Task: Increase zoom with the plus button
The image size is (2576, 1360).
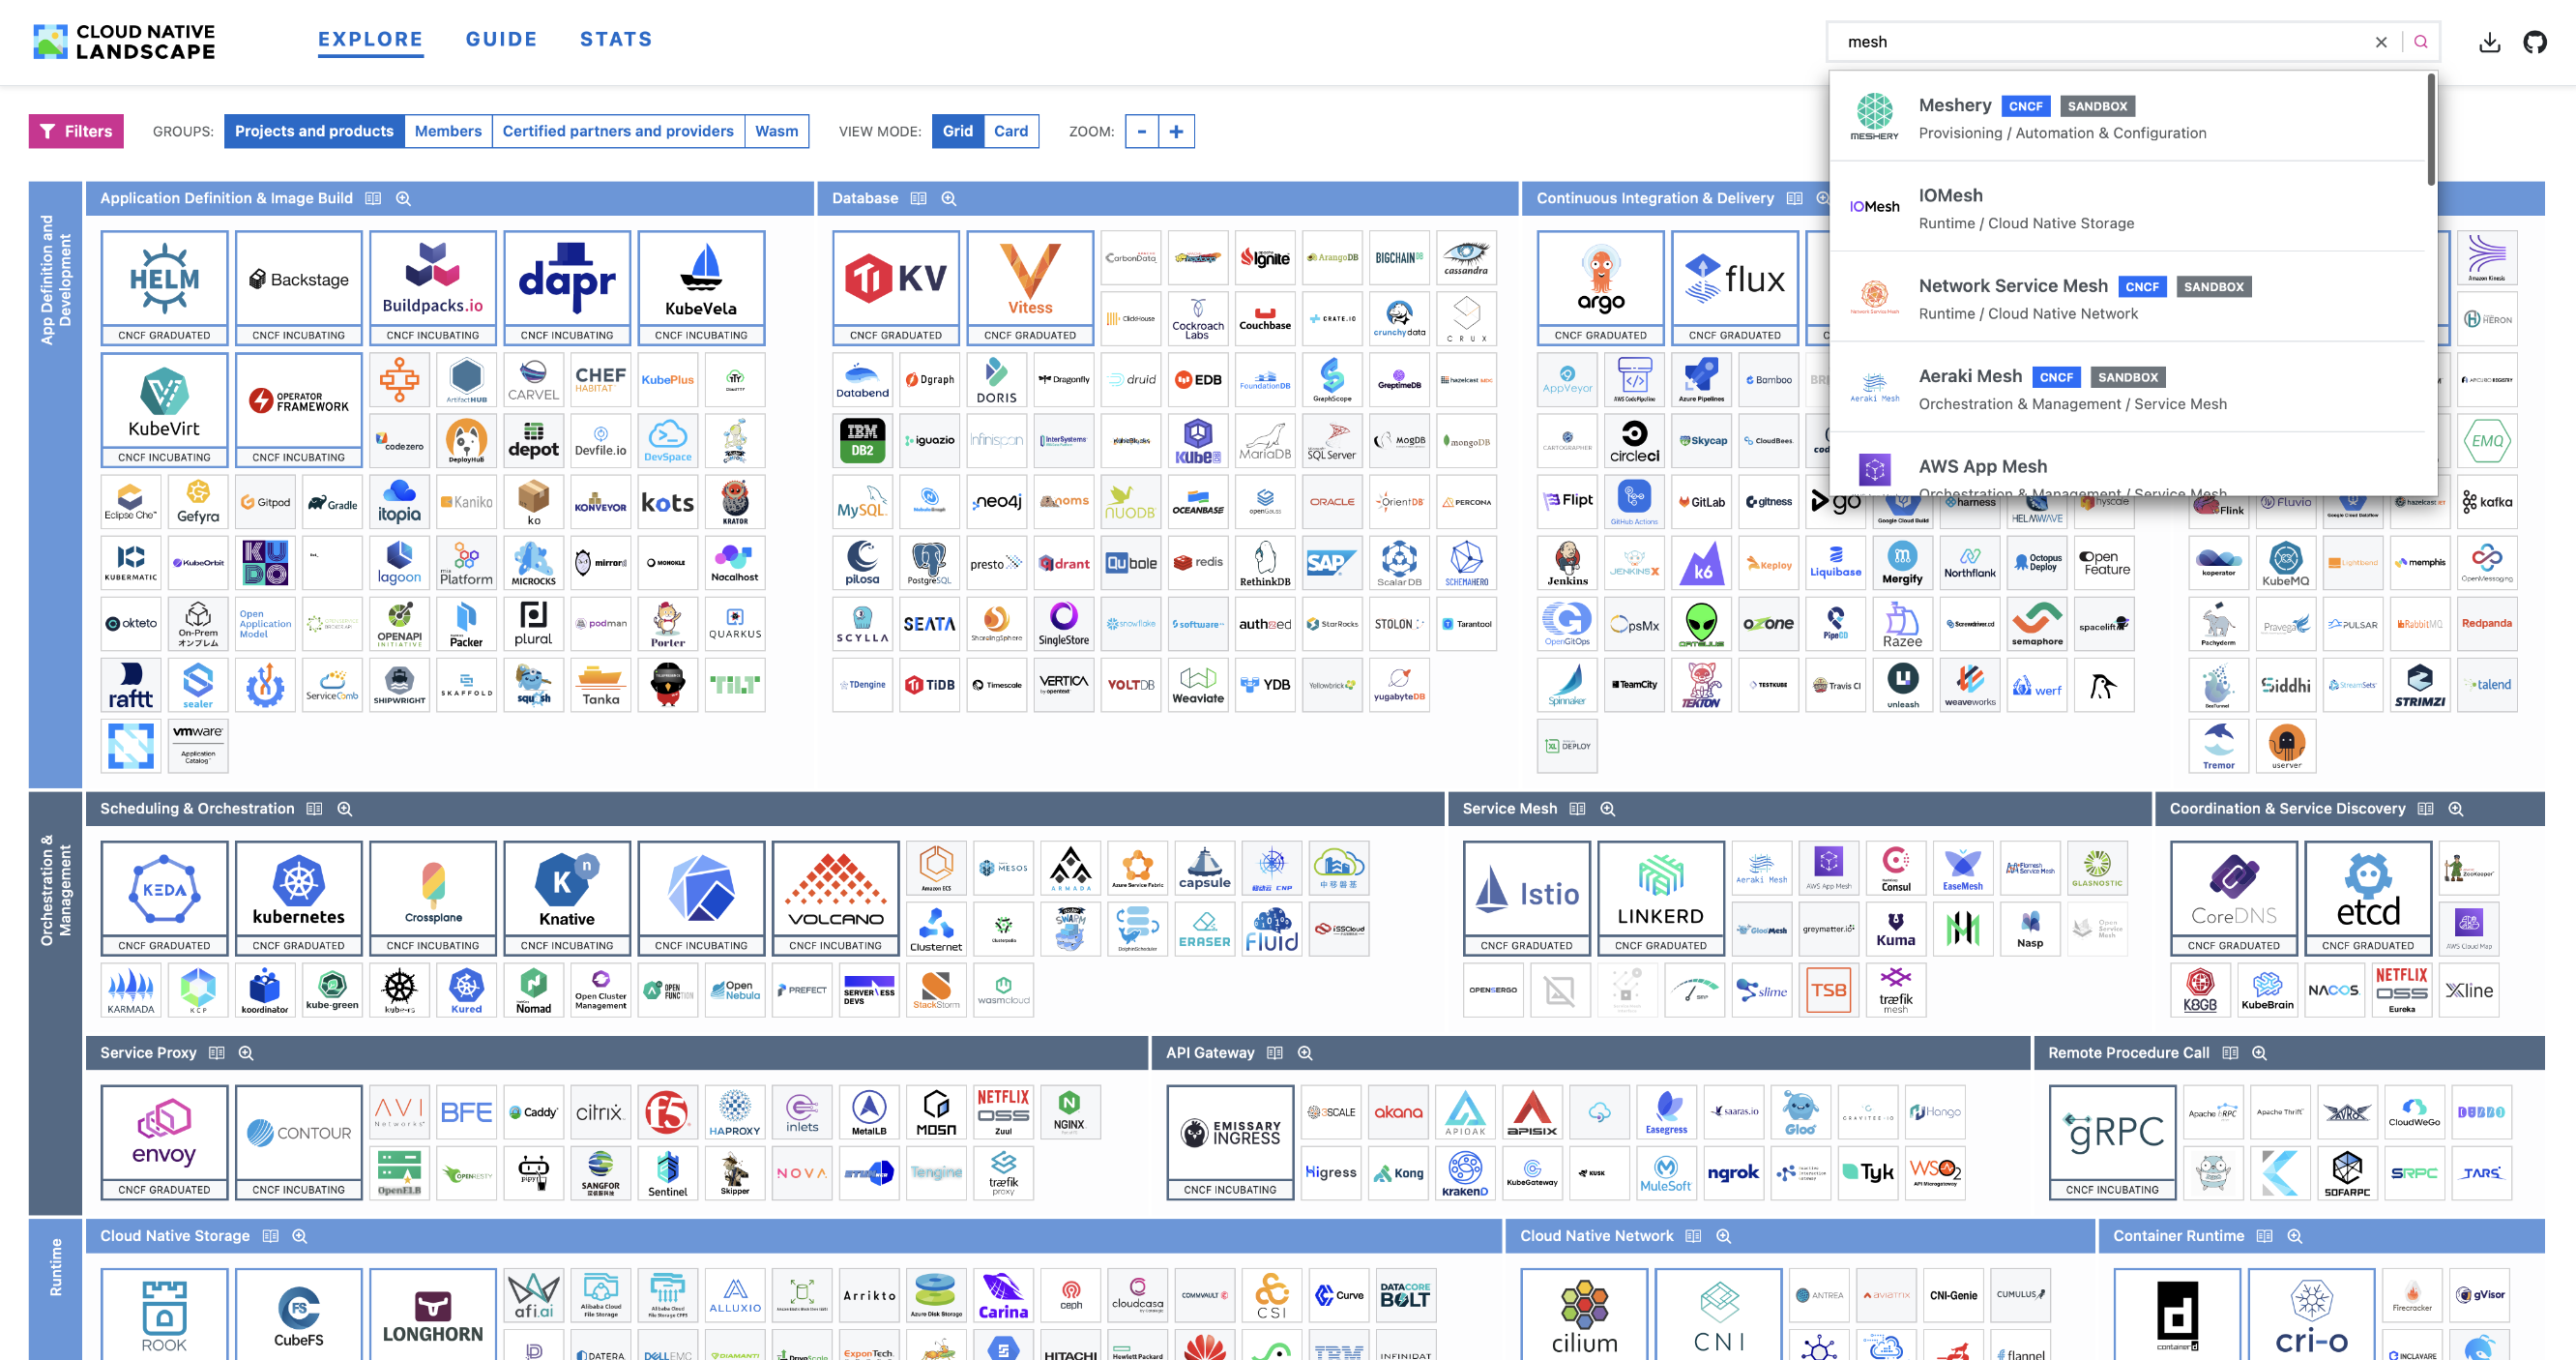Action: [1176, 131]
